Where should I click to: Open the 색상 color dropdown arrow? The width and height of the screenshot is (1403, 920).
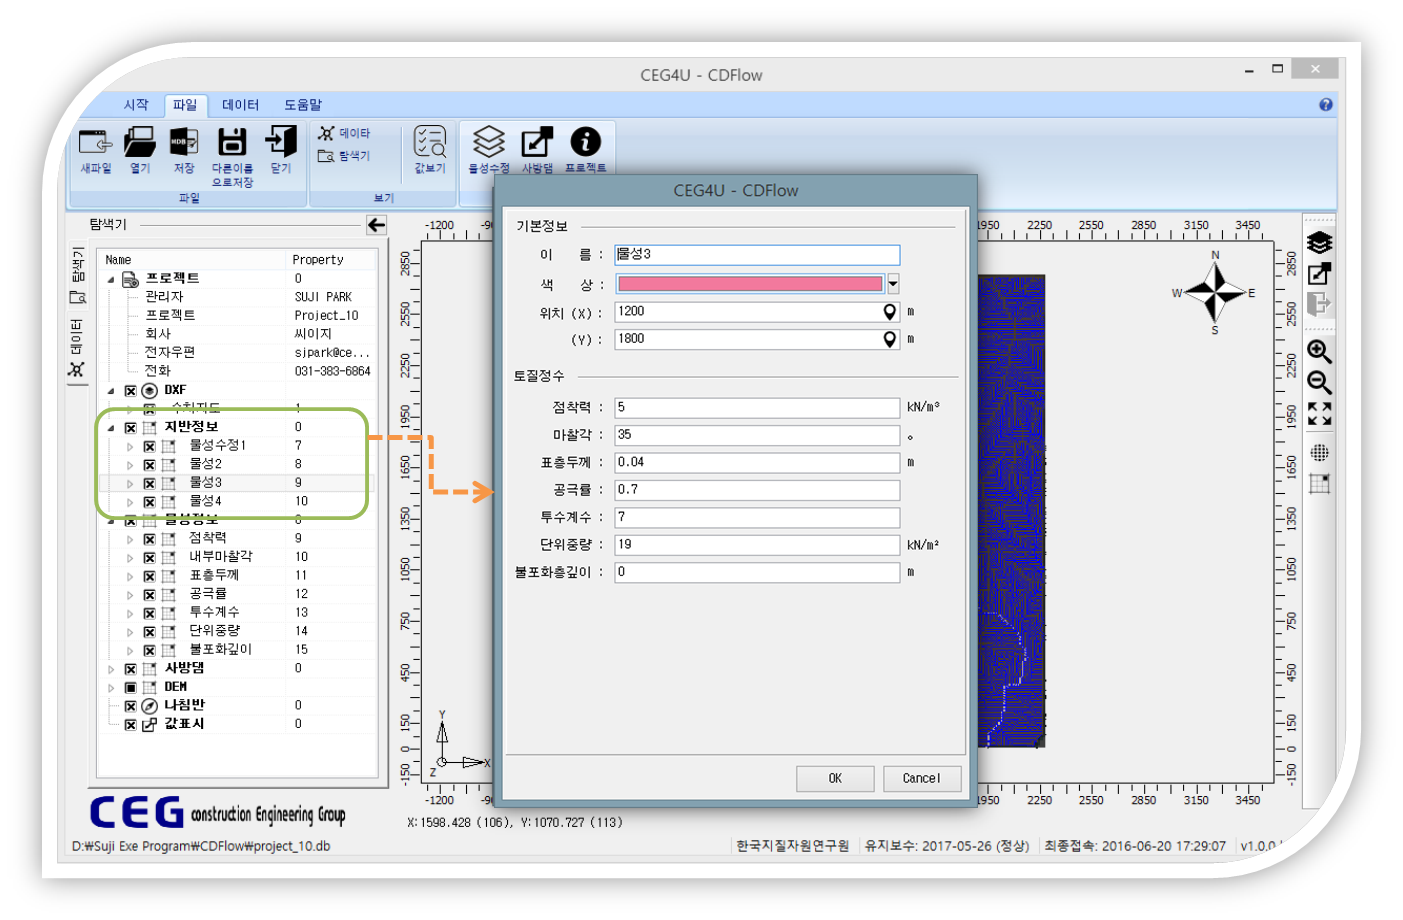[893, 283]
